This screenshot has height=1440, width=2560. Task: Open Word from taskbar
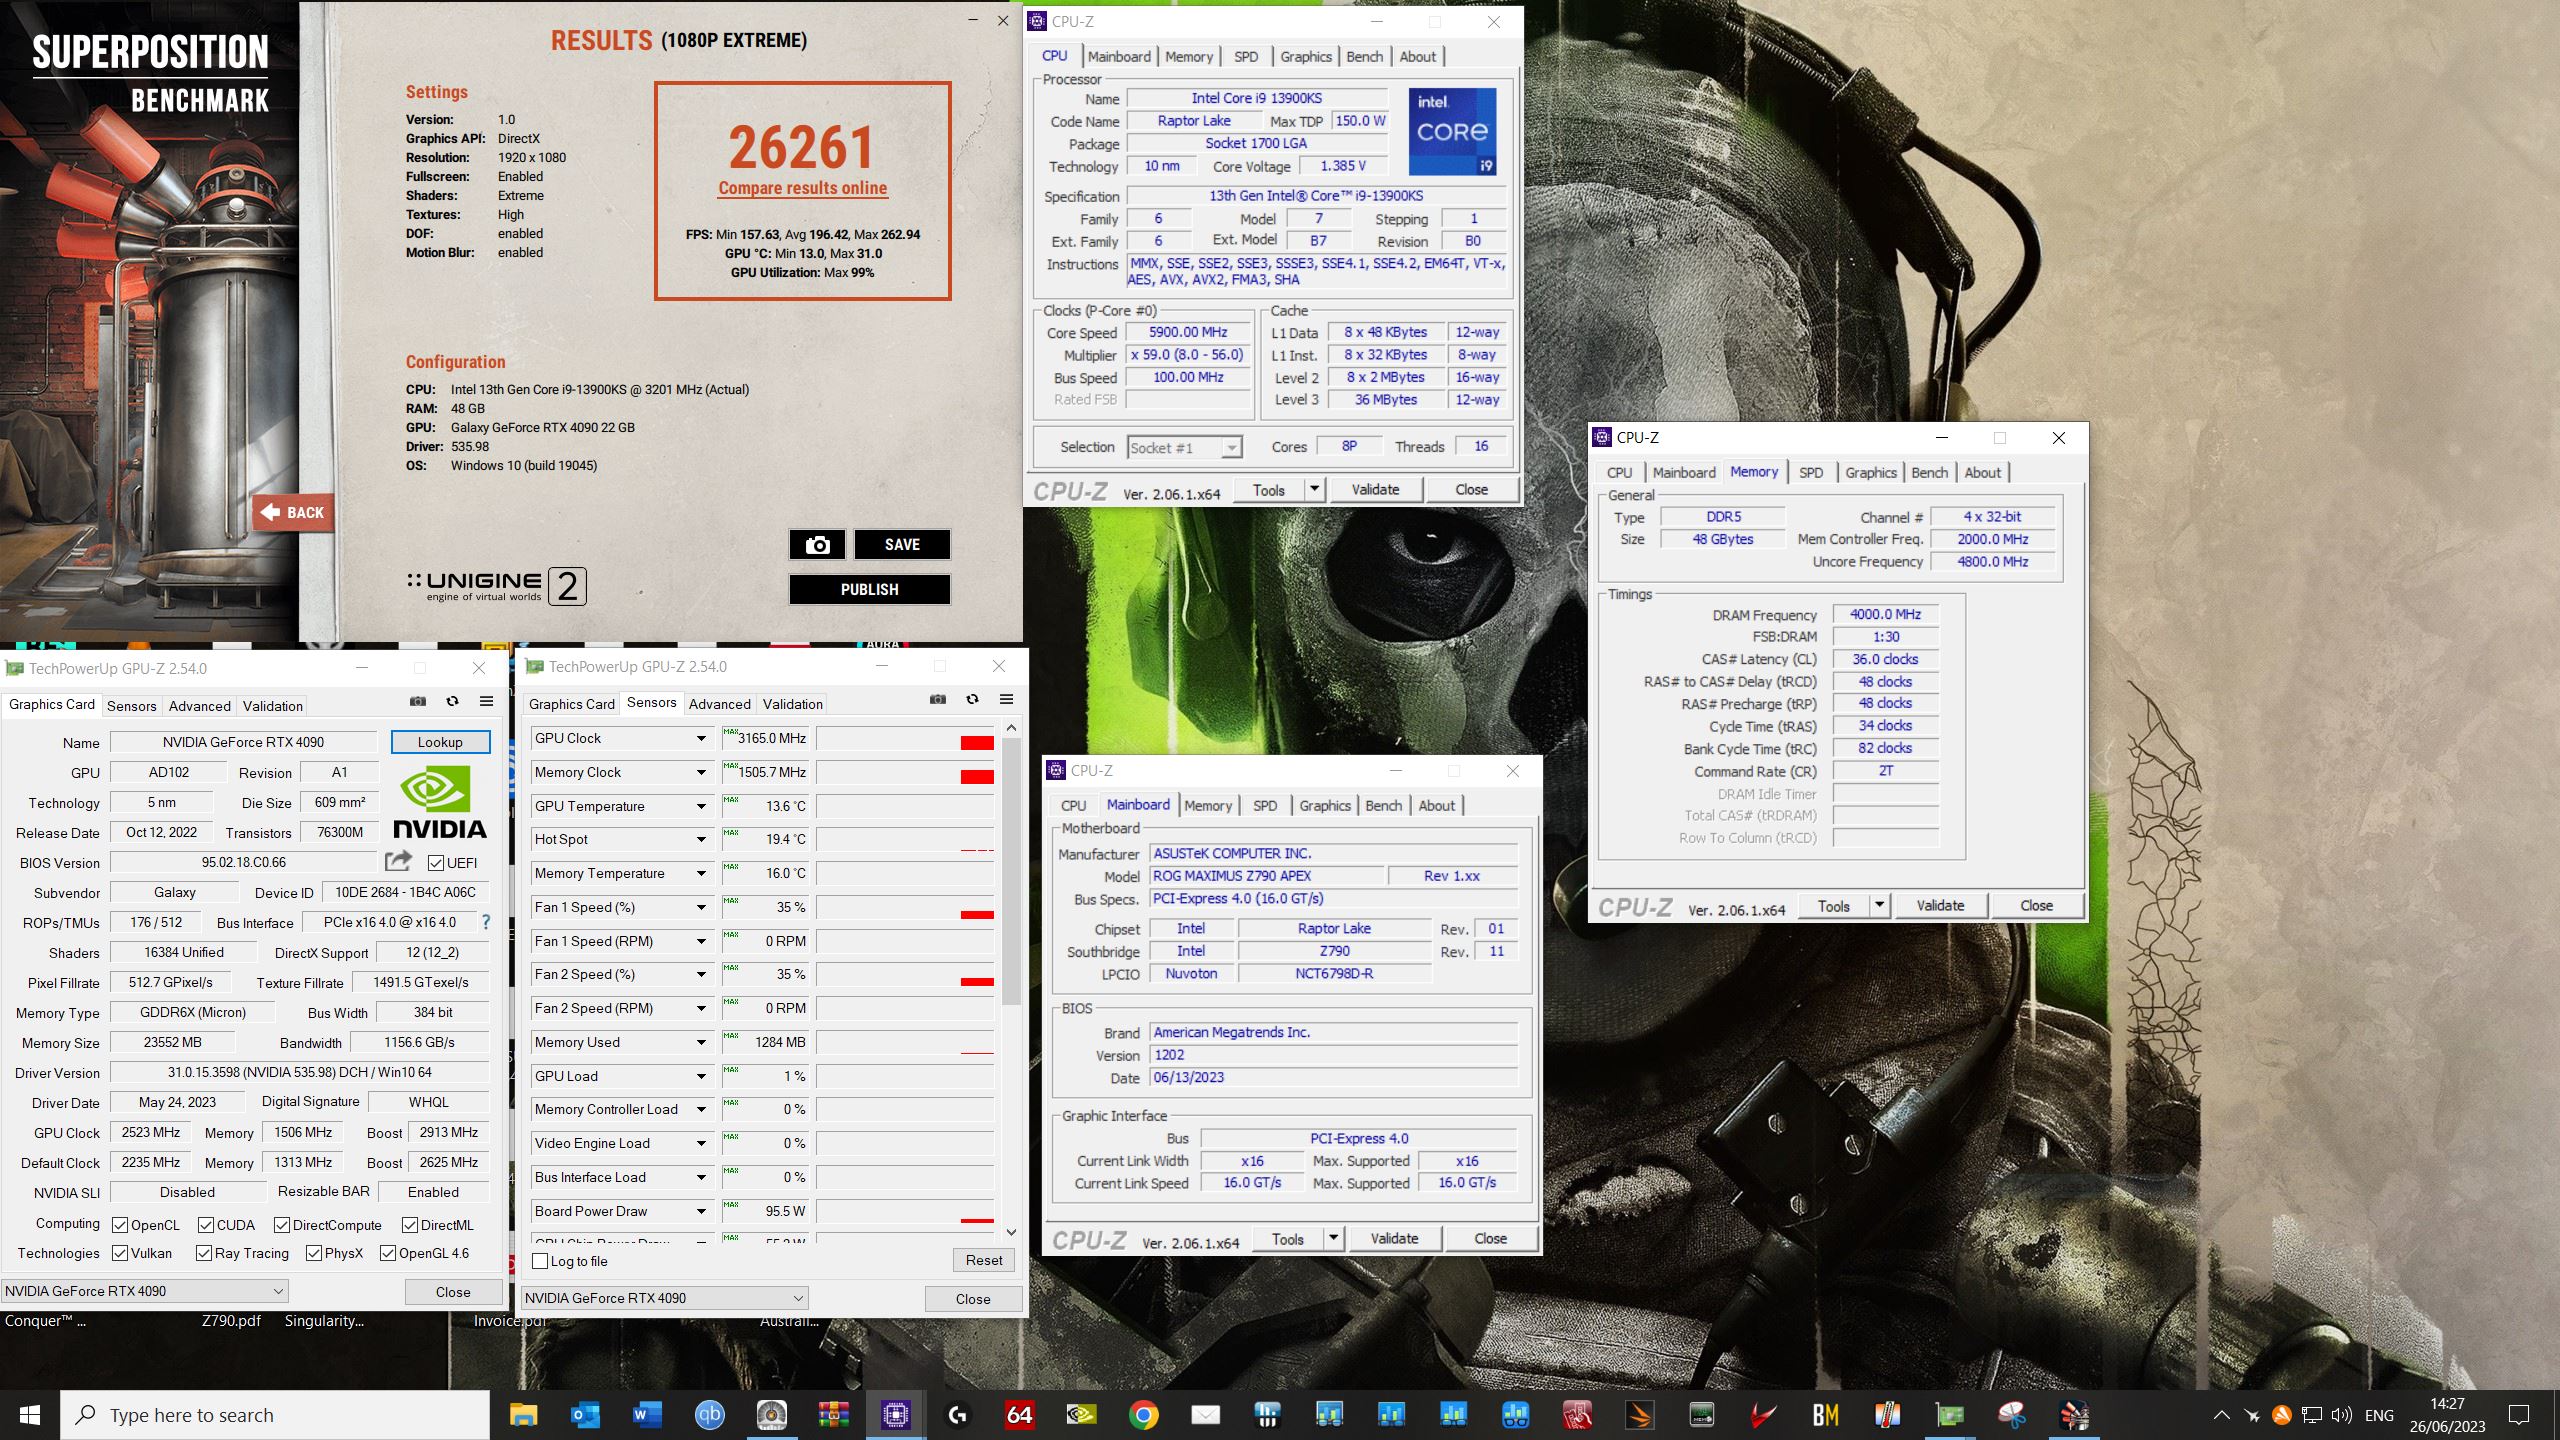(x=647, y=1415)
